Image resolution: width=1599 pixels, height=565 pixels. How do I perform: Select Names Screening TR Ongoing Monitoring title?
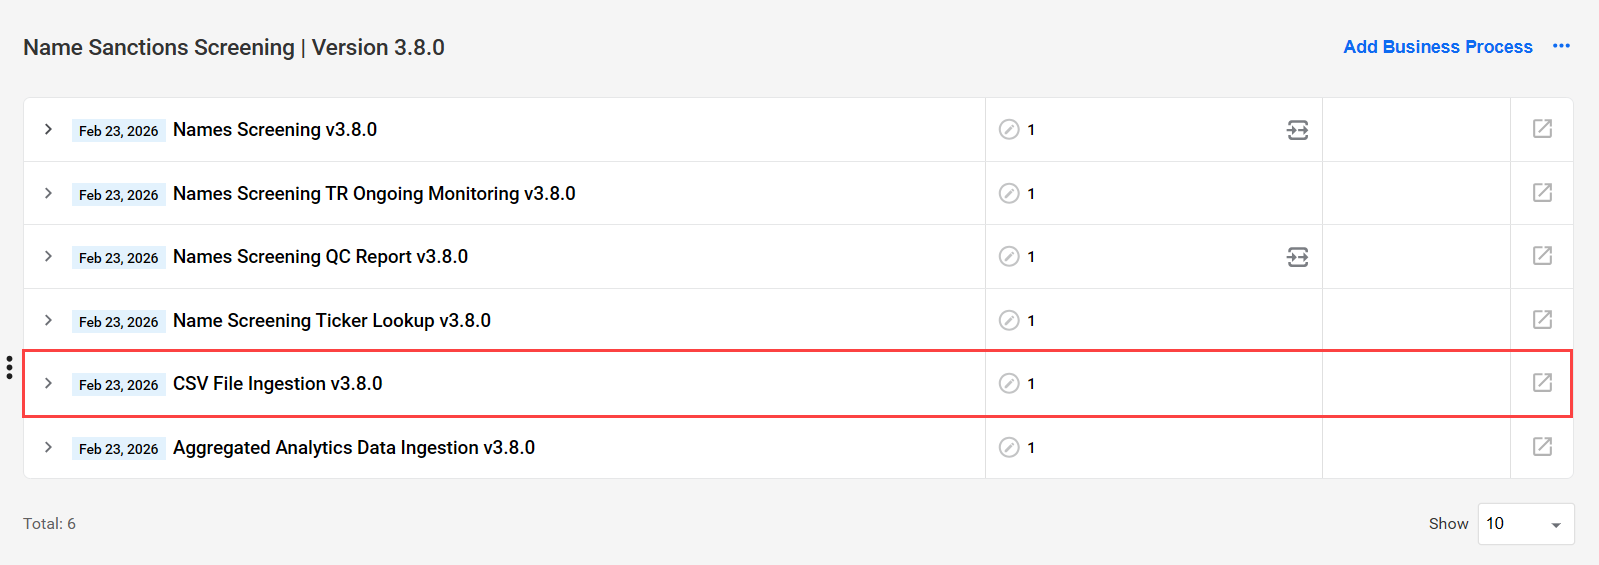click(x=374, y=193)
